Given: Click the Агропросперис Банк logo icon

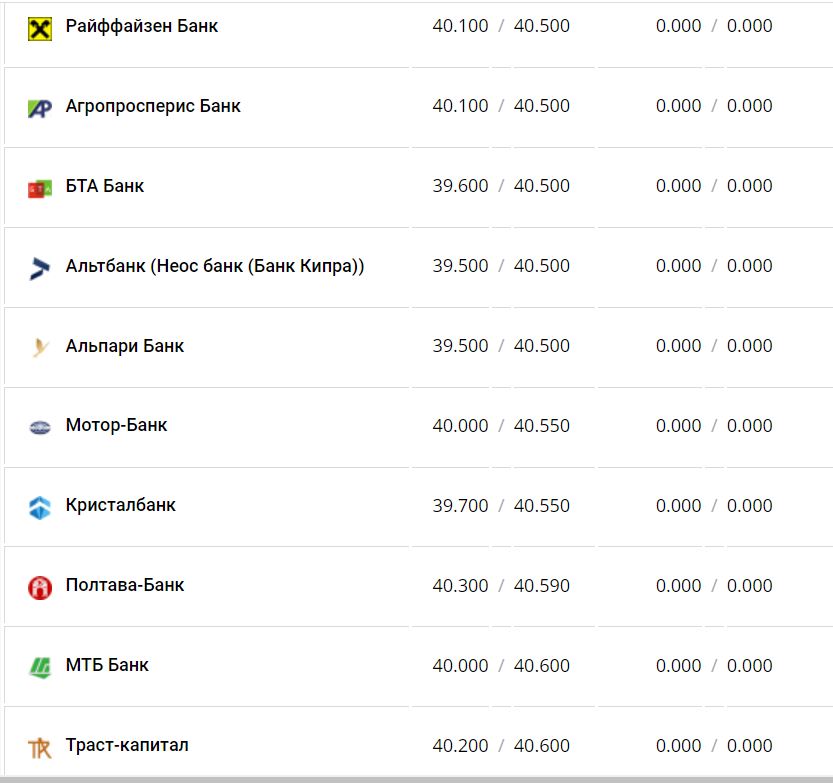Looking at the screenshot, I should pyautogui.click(x=39, y=108).
